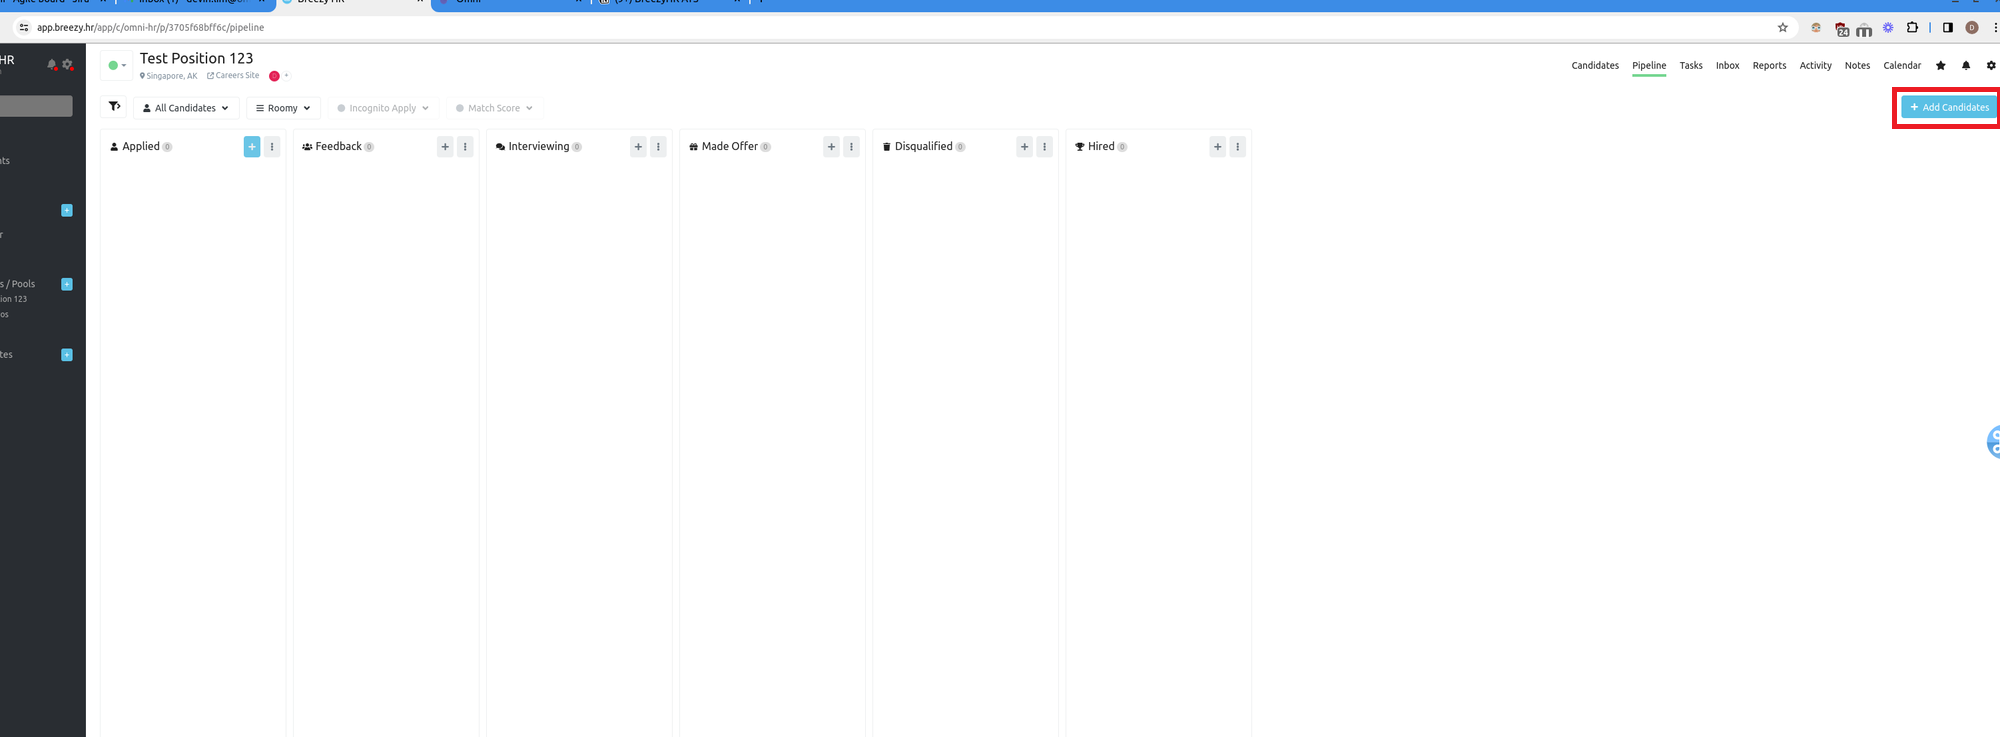Toggle Match Score
The width and height of the screenshot is (2000, 737).
click(x=494, y=108)
